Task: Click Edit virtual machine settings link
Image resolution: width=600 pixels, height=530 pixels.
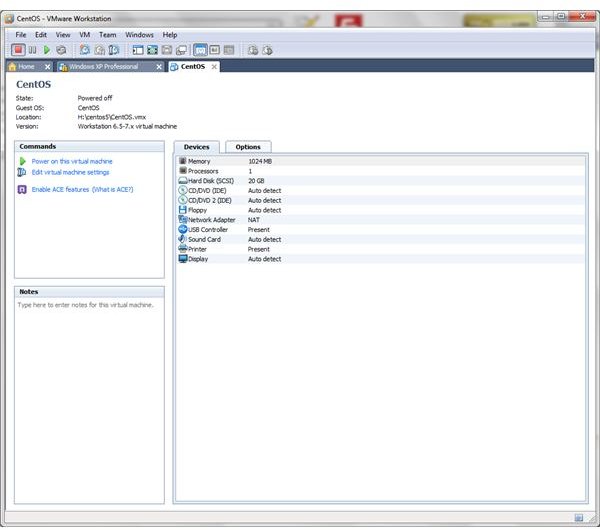Action: (x=70, y=172)
